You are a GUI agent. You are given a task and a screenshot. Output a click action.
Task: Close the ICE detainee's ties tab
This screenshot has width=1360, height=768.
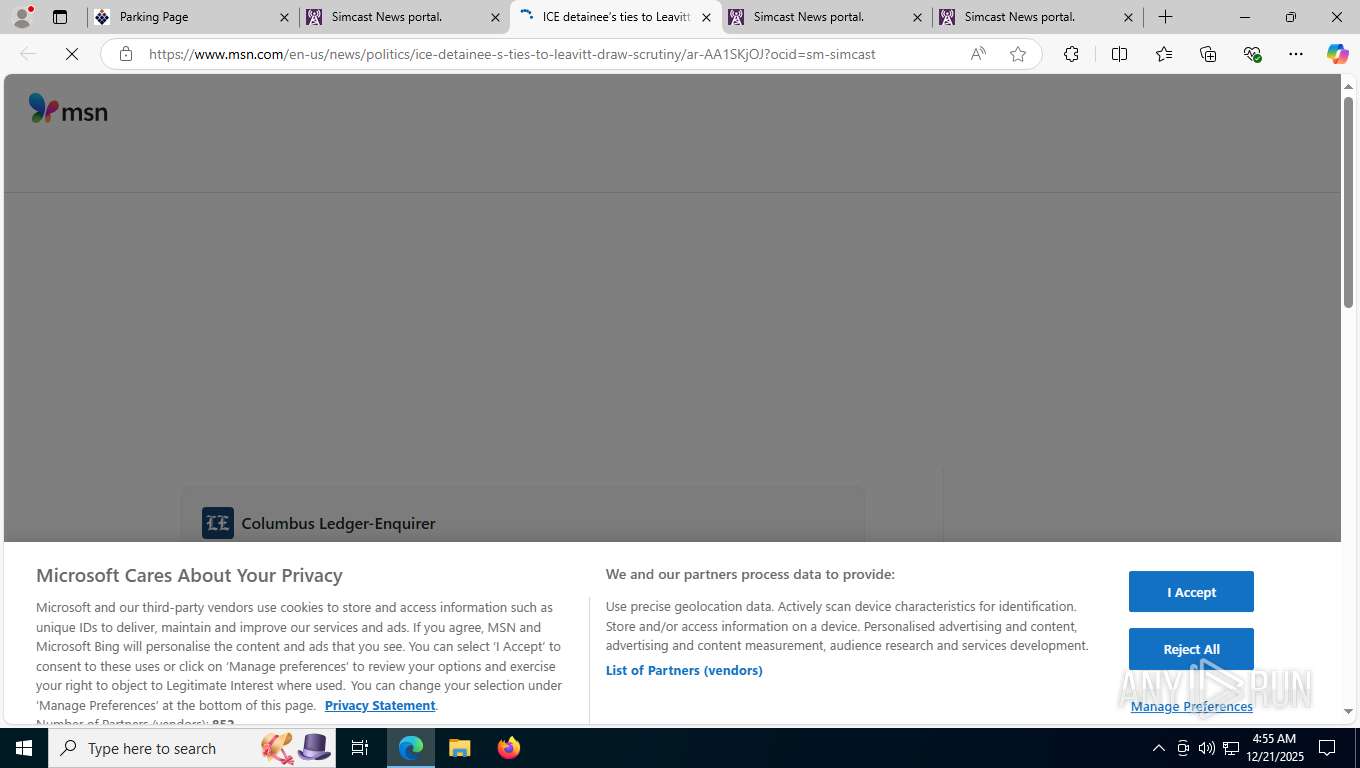706,17
